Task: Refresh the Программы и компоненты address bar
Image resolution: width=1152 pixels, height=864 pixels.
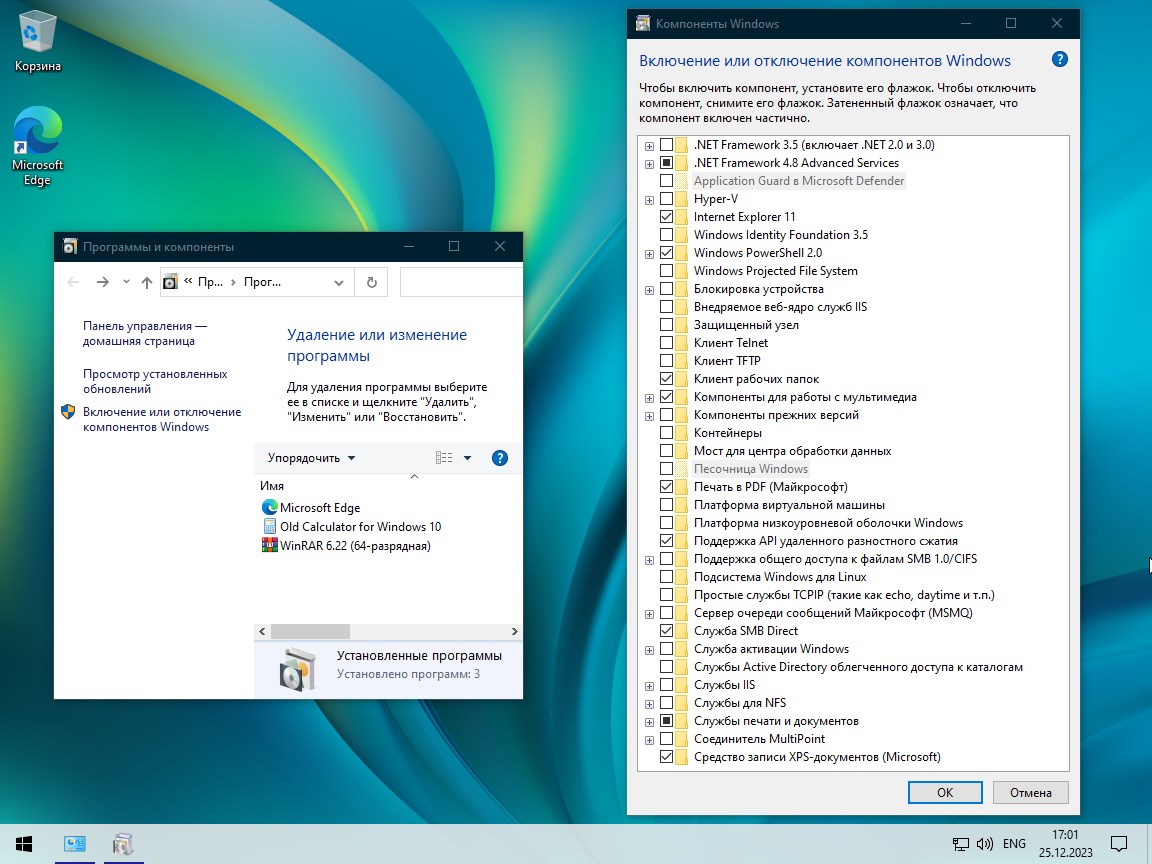Action: [372, 282]
